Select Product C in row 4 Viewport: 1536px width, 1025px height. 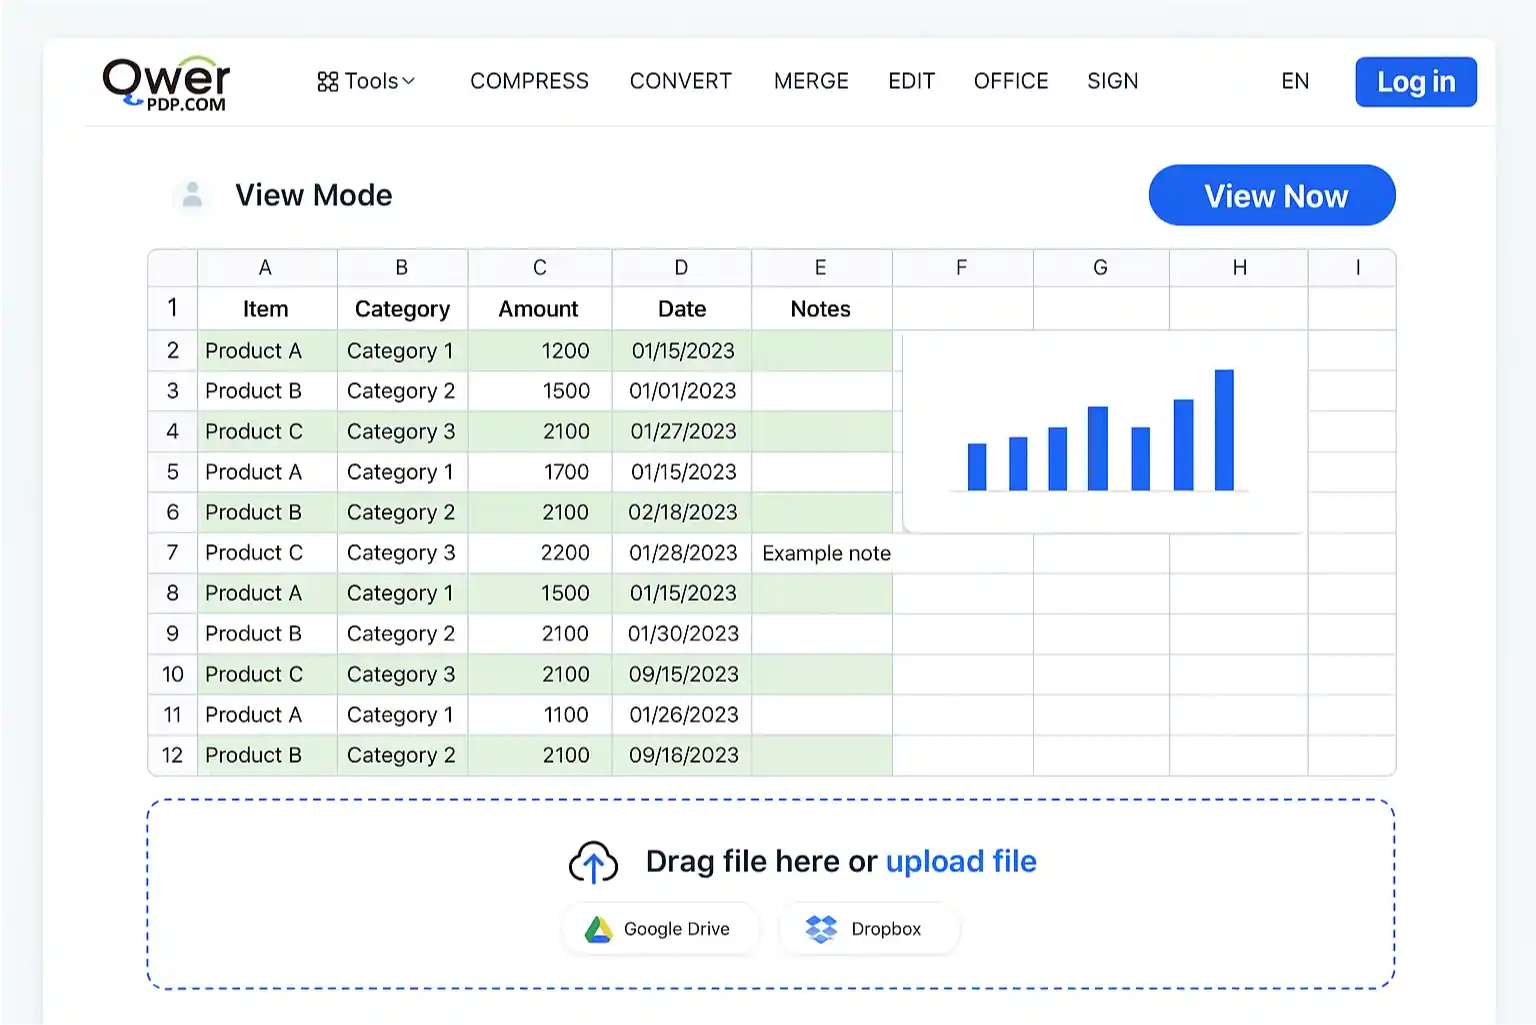[266, 431]
